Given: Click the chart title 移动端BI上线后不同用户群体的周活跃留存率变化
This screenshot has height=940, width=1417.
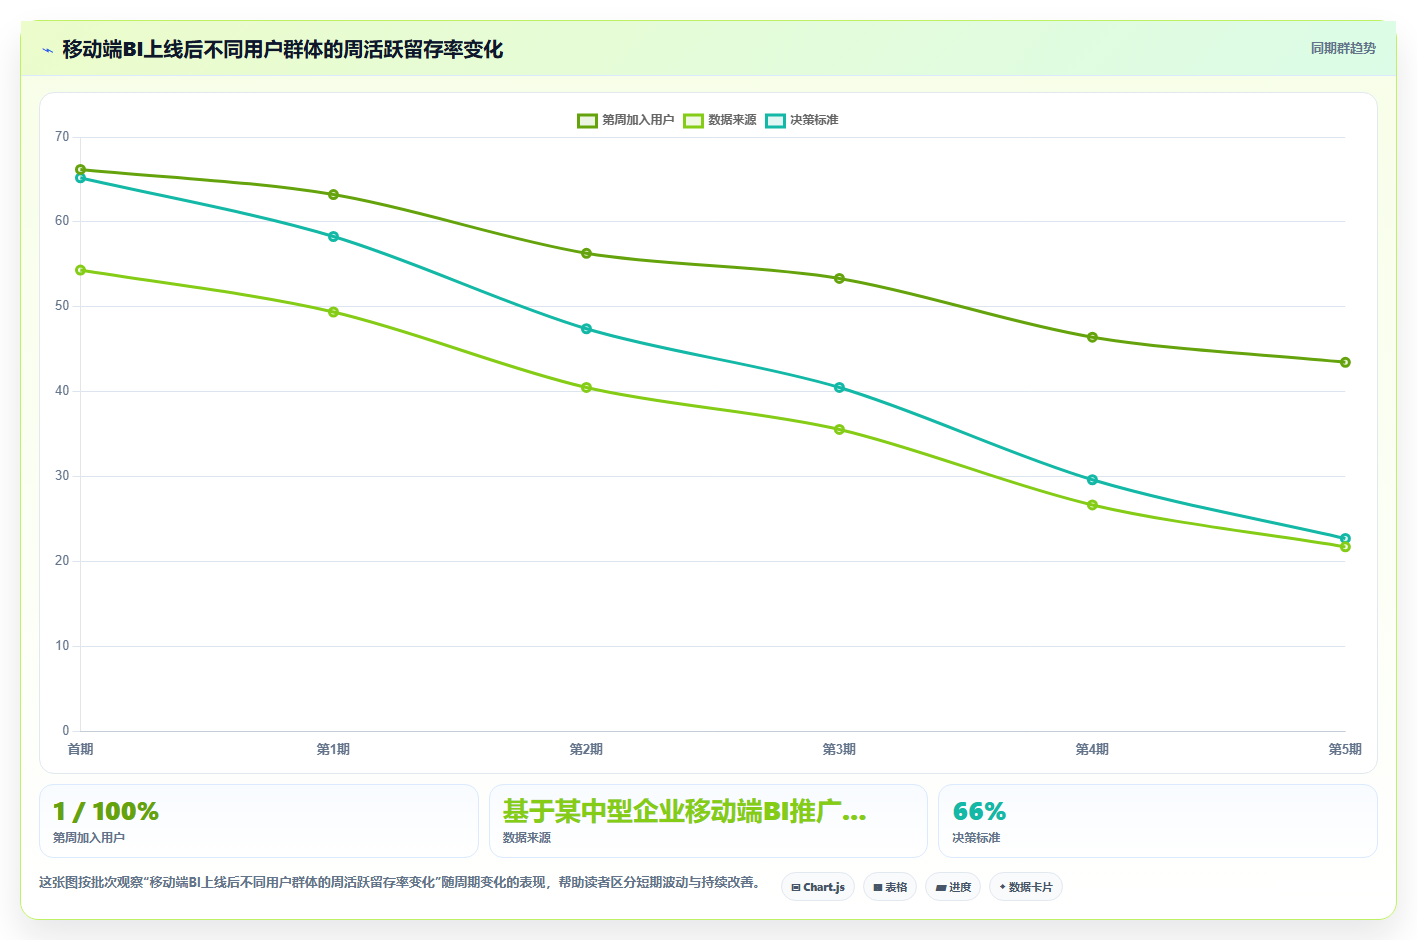Looking at the screenshot, I should [x=282, y=50].
